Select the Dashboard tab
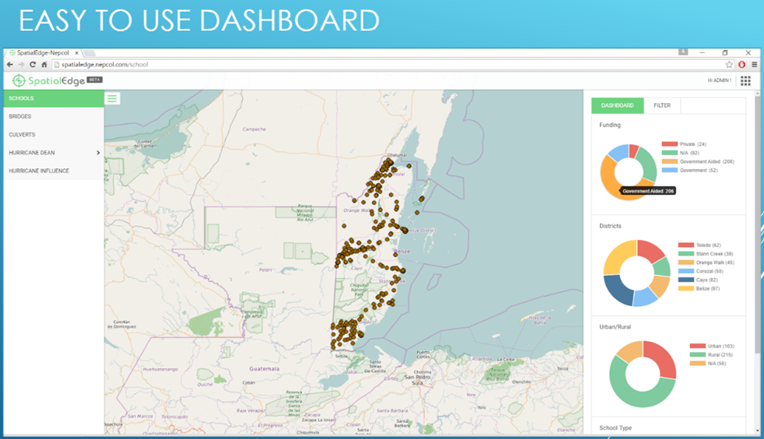Viewport: 764px width, 439px height. tap(617, 105)
